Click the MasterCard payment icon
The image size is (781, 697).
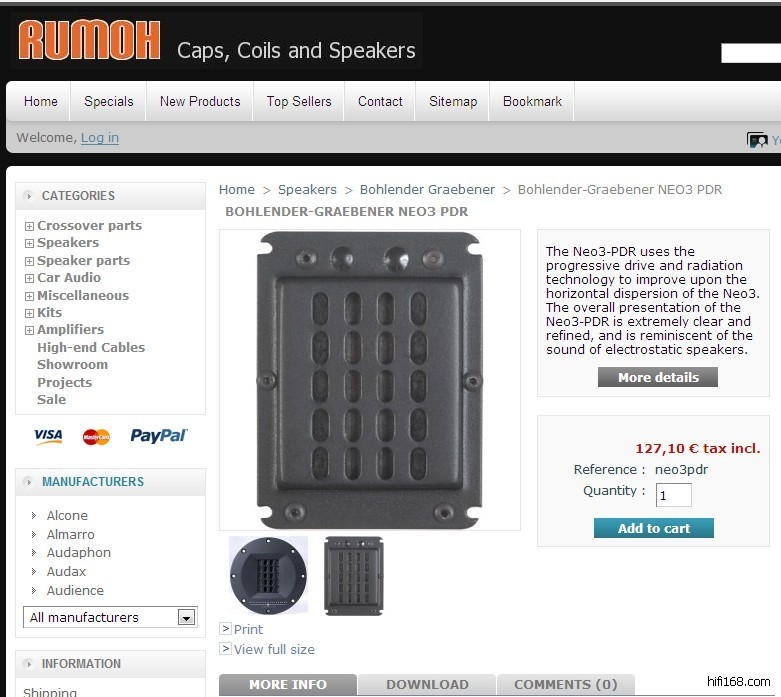coord(96,436)
